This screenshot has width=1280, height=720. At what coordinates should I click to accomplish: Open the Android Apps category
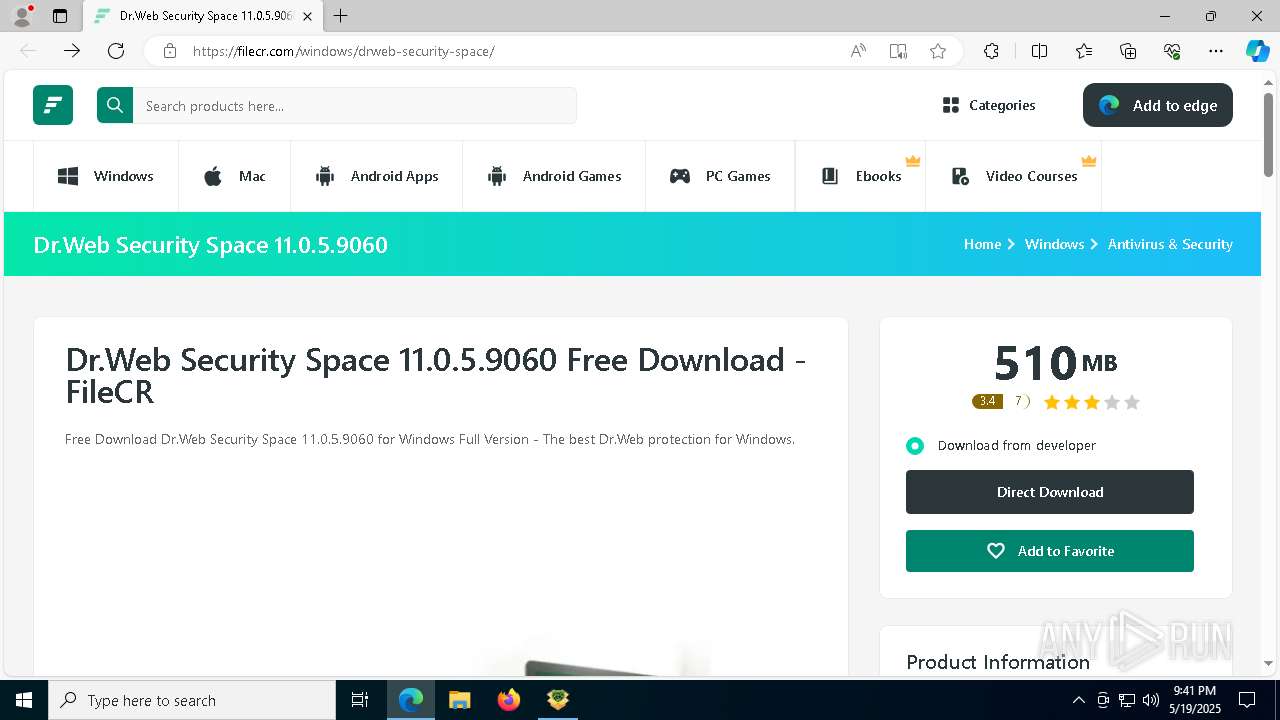click(377, 176)
